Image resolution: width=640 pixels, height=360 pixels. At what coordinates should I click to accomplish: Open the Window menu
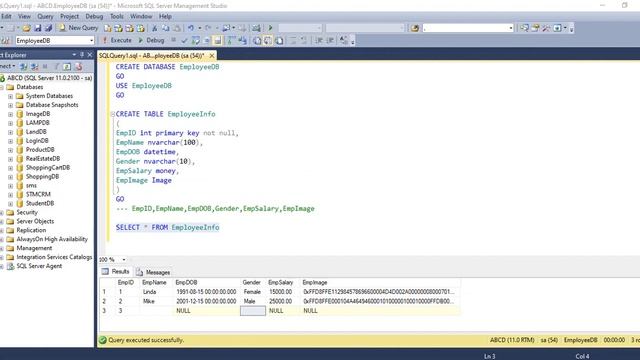tap(141, 16)
